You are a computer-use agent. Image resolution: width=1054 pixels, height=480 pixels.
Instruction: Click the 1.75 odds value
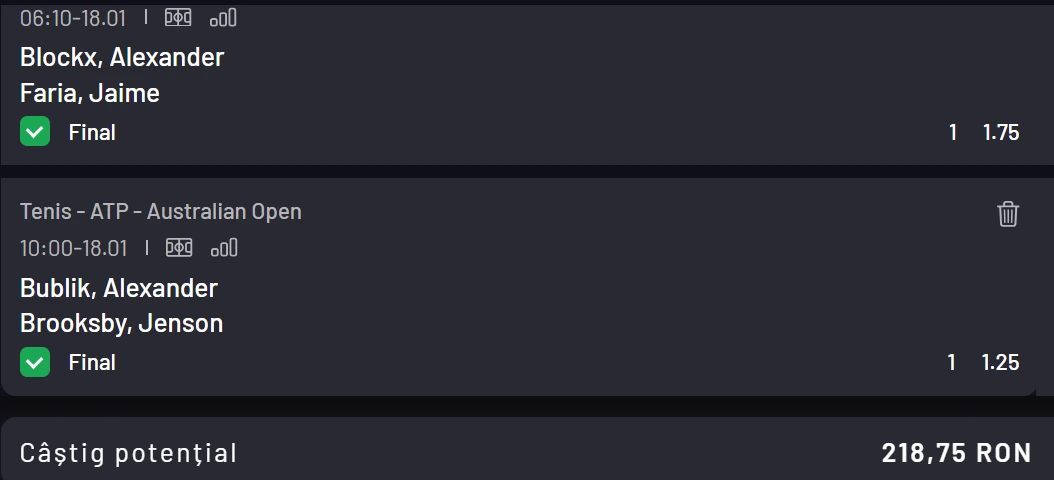(x=1000, y=133)
